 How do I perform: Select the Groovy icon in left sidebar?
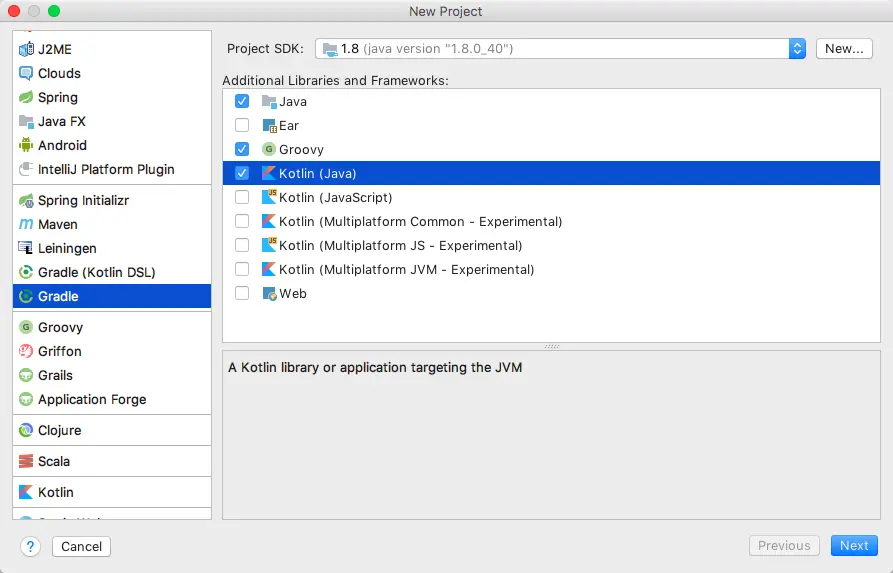coord(26,328)
